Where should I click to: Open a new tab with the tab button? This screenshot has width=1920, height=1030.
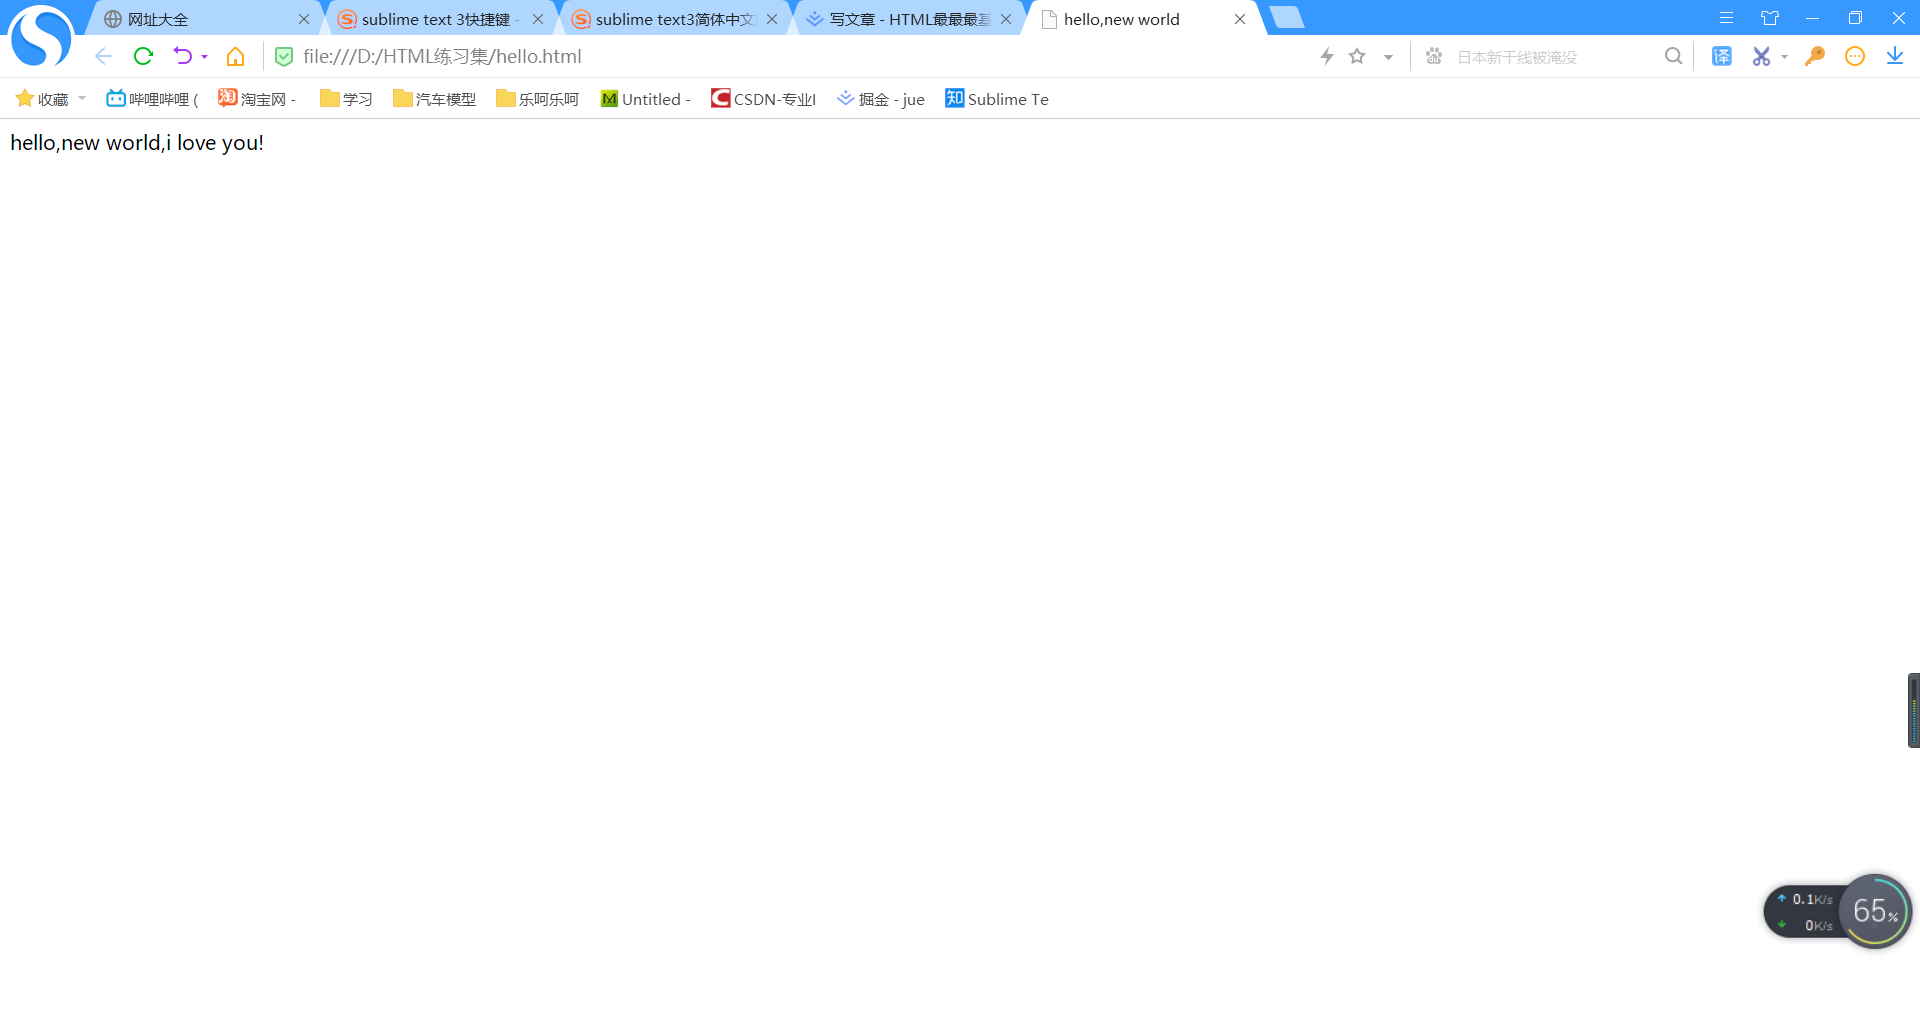pos(1287,17)
